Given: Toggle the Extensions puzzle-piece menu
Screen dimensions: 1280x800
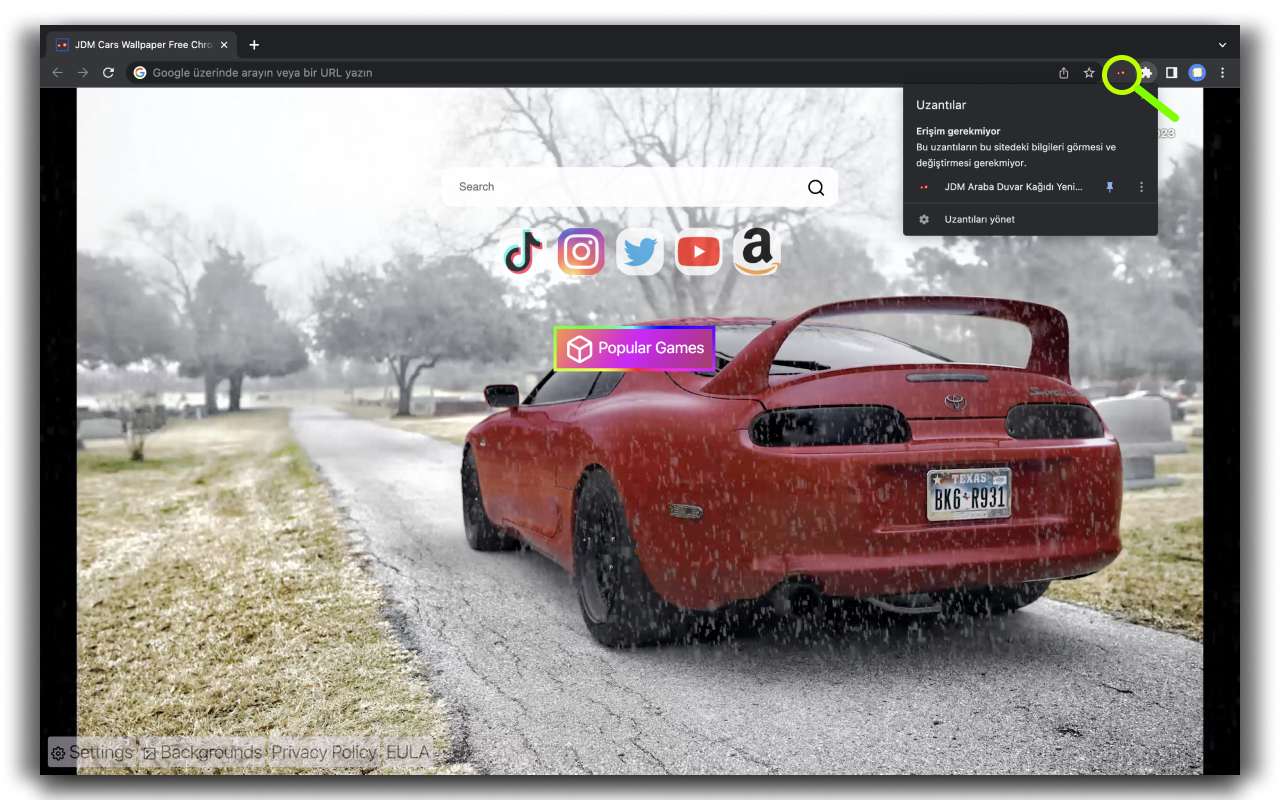Looking at the screenshot, I should [x=1147, y=73].
